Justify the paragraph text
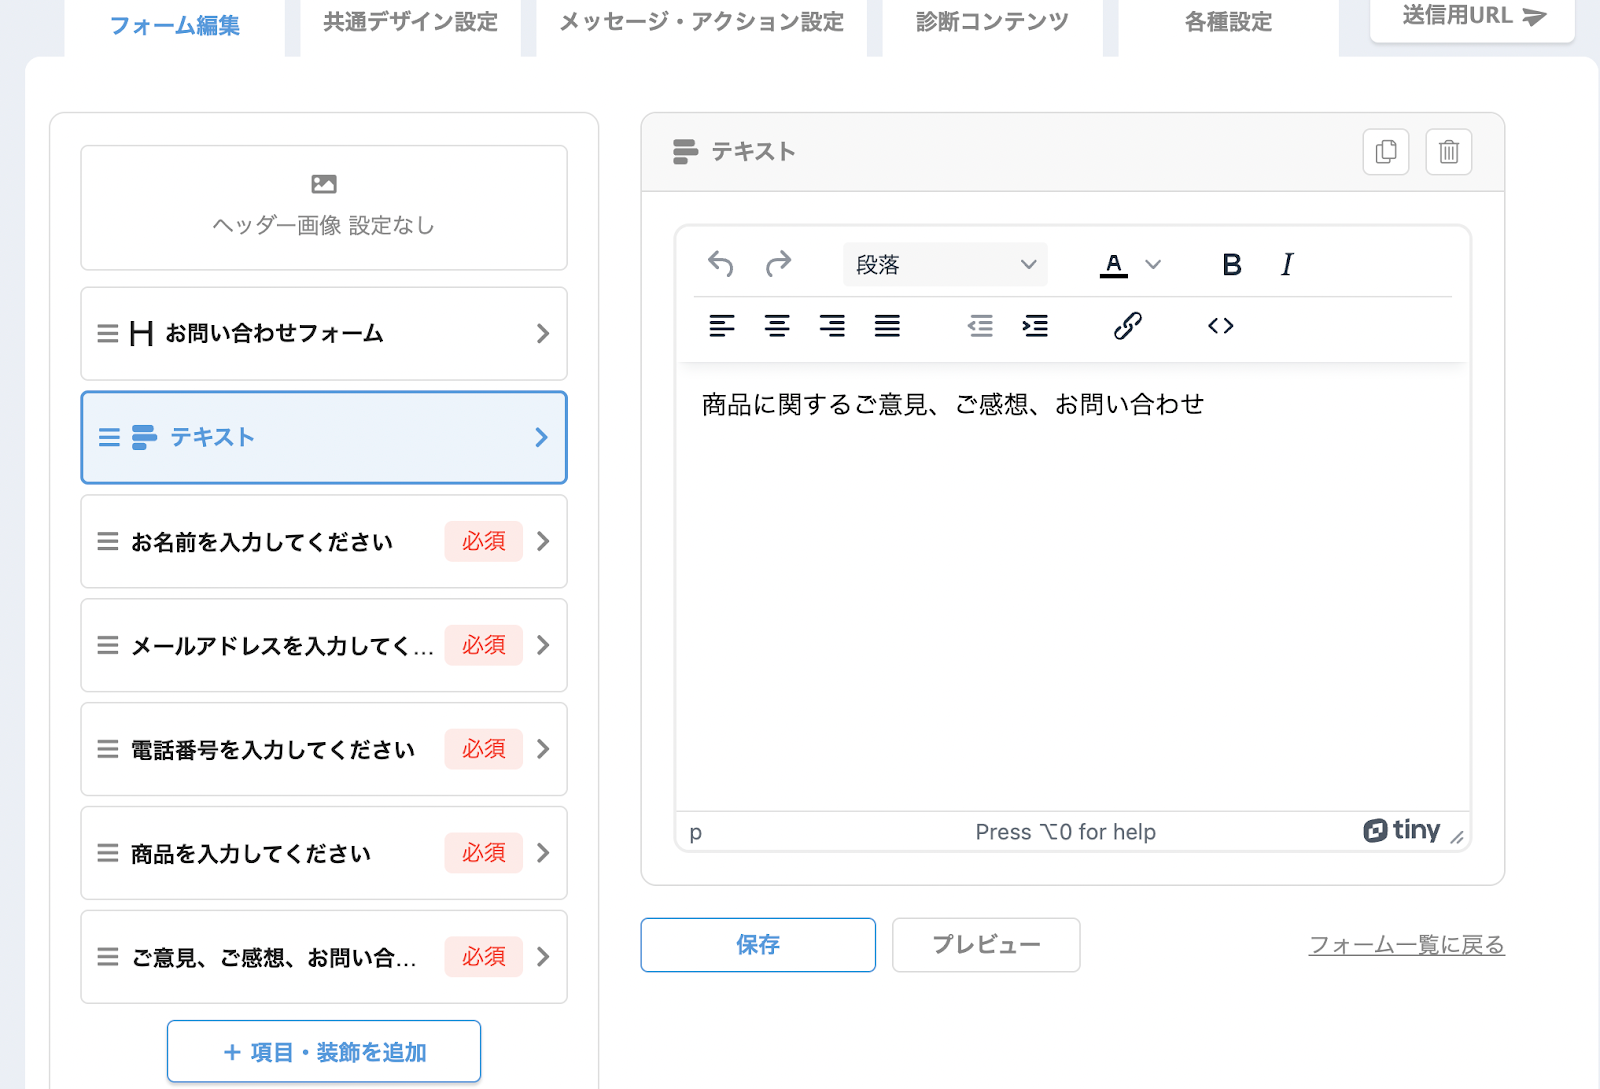The width and height of the screenshot is (1600, 1089). (x=887, y=326)
